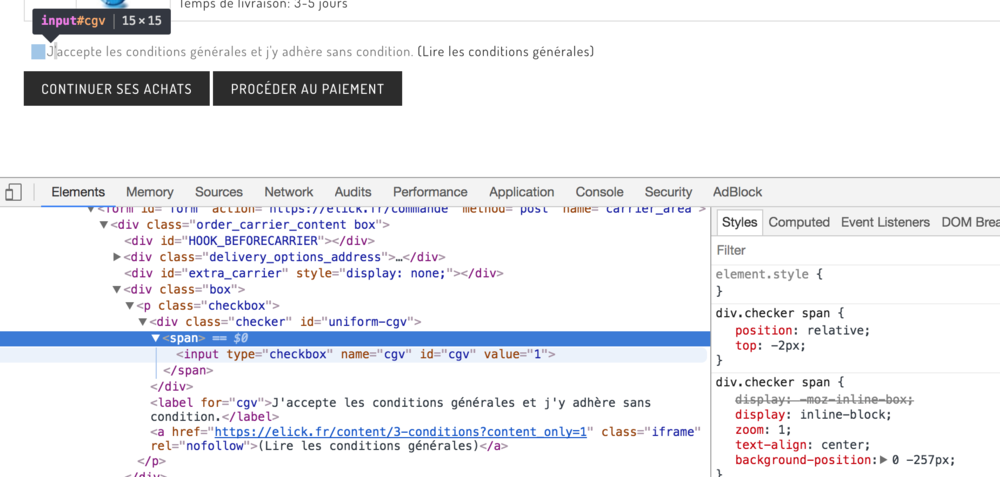Collapse the selected span element
This screenshot has height=477, width=1000.
(156, 338)
